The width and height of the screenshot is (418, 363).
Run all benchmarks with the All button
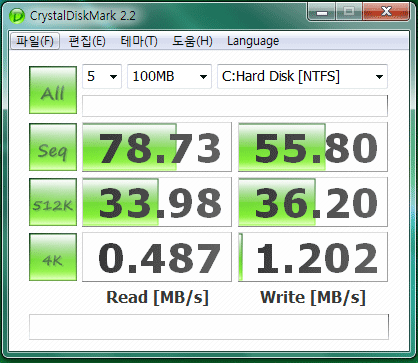point(53,90)
